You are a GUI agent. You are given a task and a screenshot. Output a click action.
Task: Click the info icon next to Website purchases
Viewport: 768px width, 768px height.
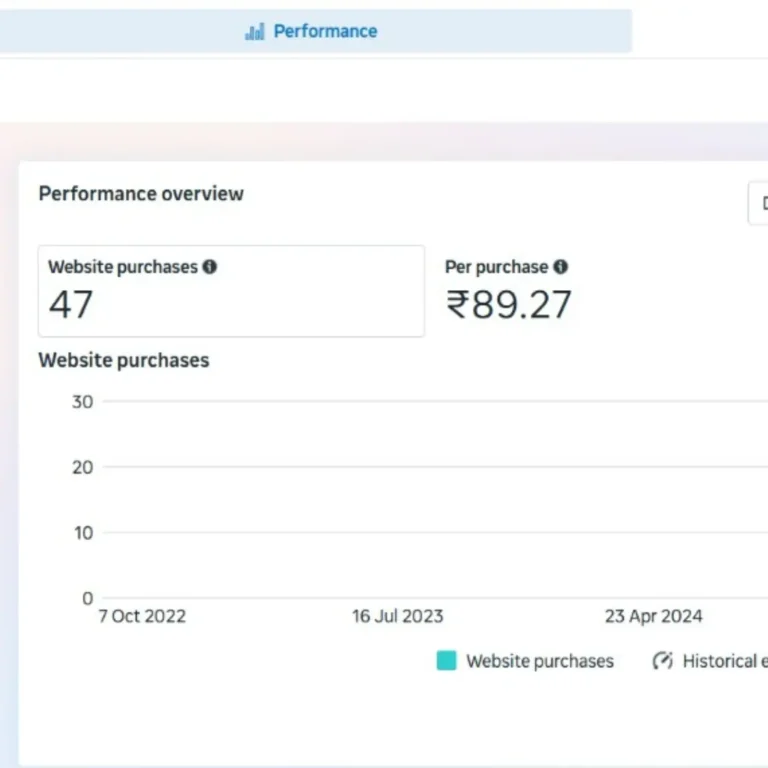210,267
